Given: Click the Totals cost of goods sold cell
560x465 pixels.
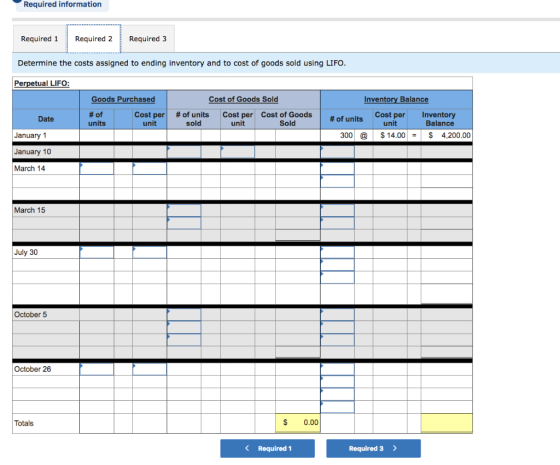Looking at the screenshot, I should click(298, 423).
